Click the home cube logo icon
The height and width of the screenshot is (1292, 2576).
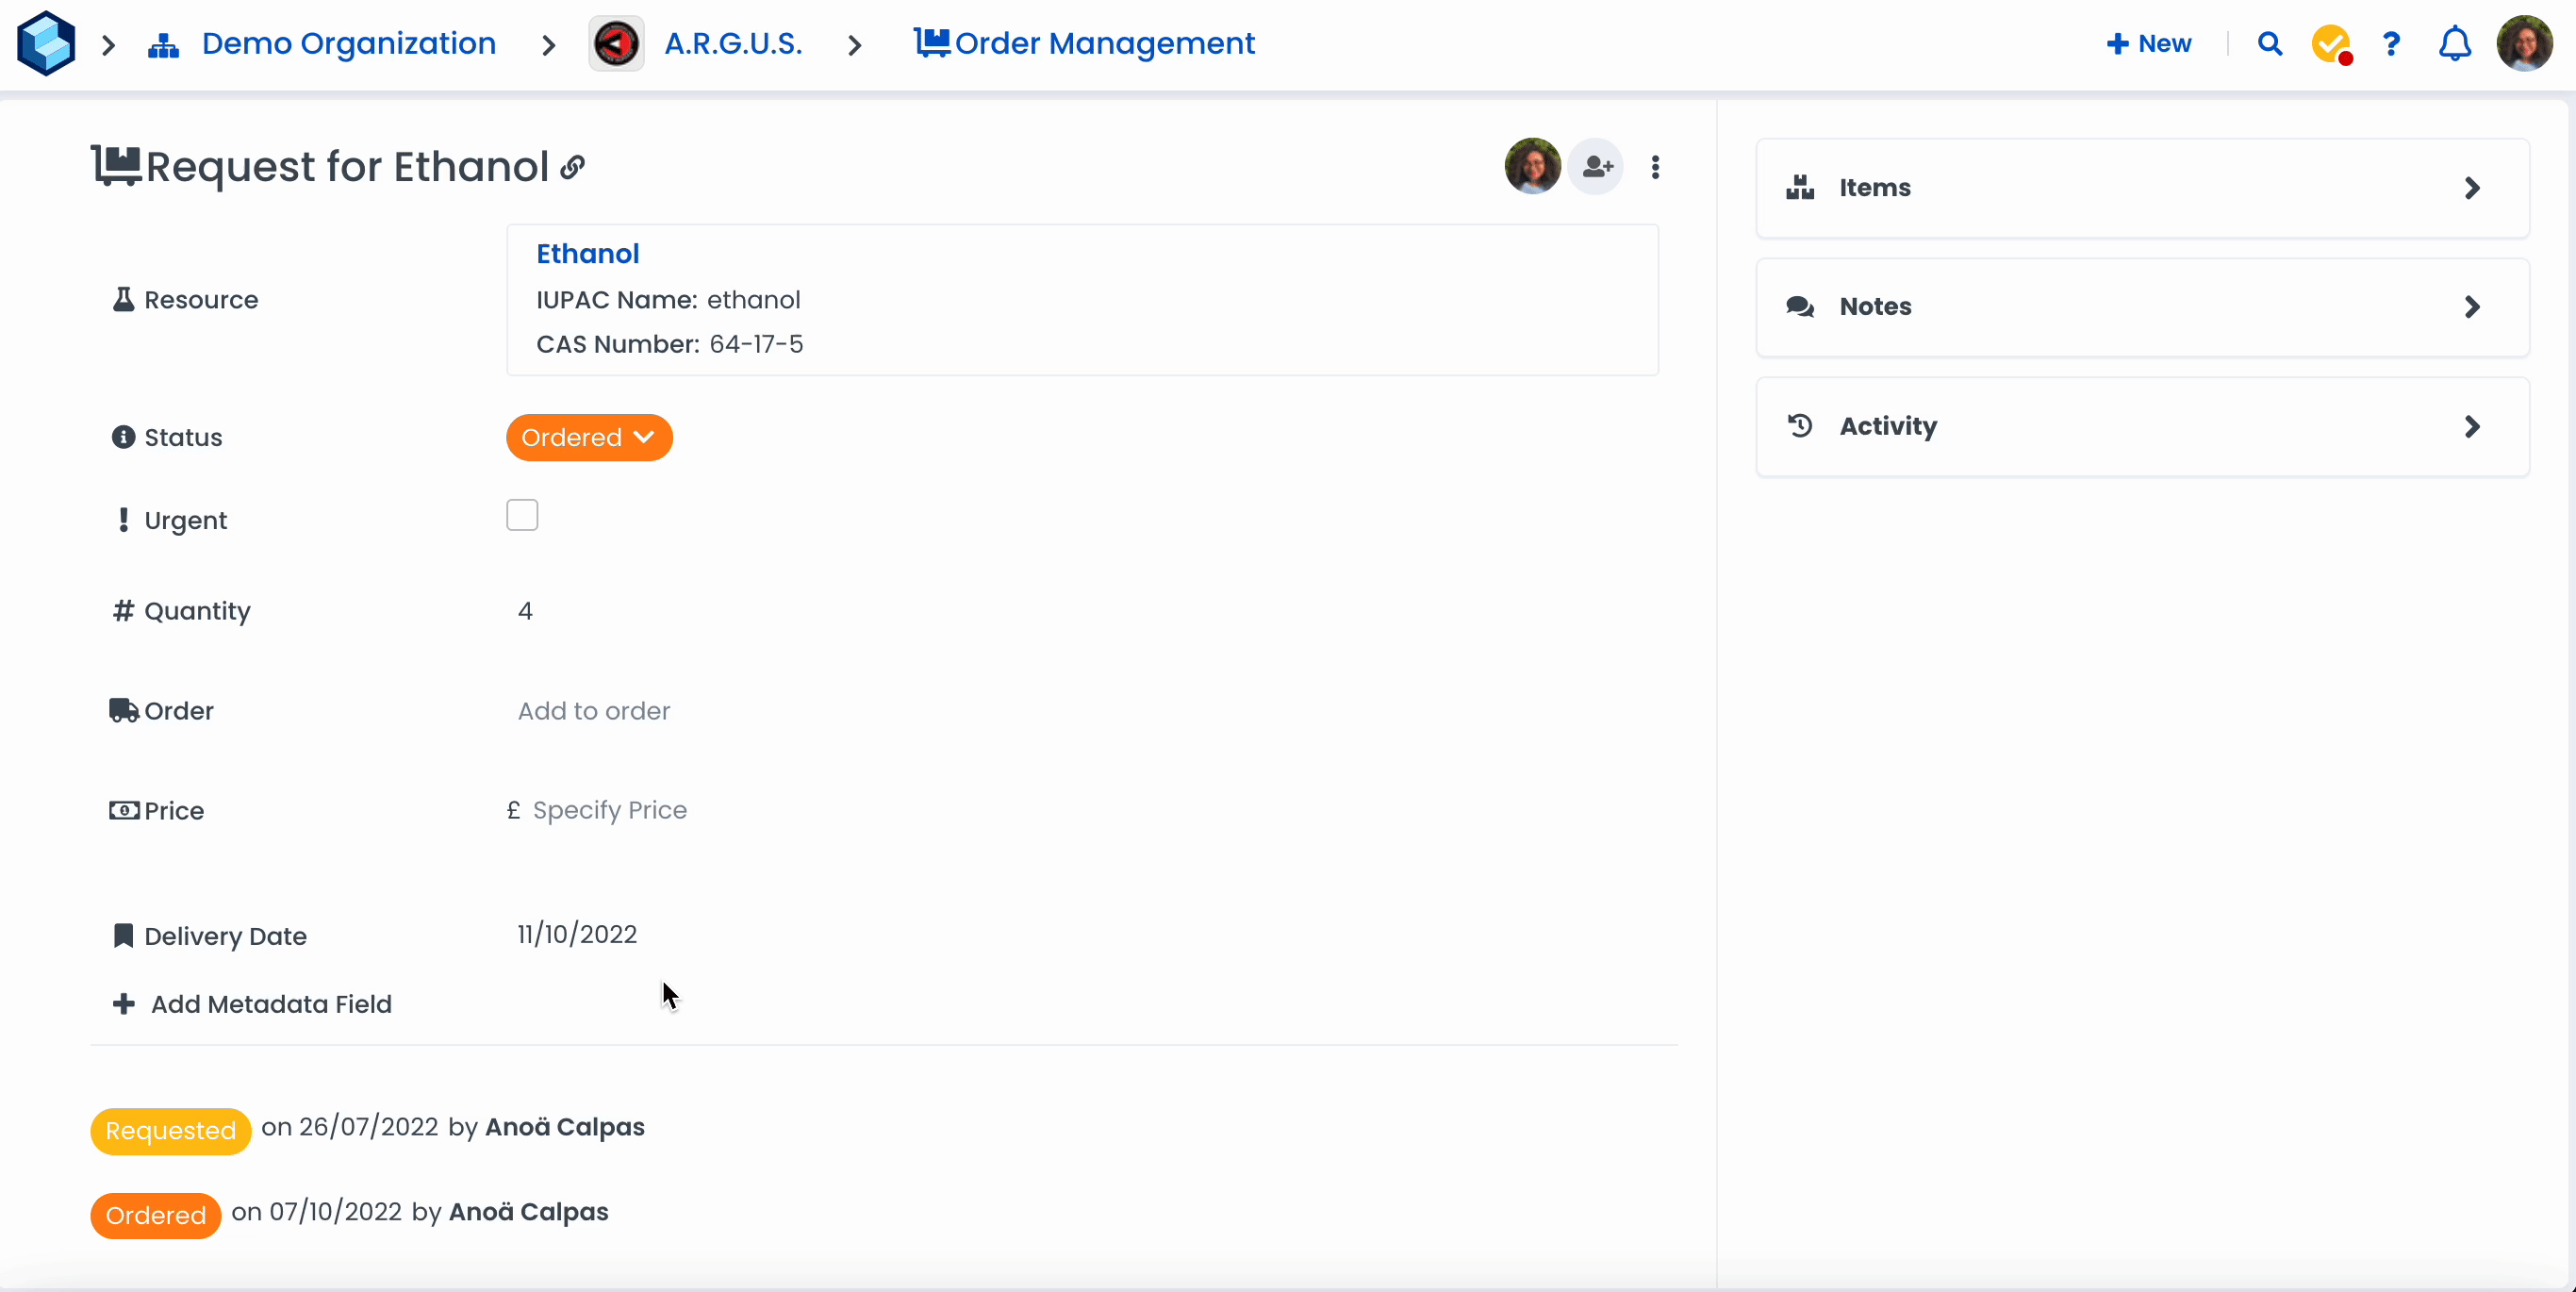pos(46,44)
